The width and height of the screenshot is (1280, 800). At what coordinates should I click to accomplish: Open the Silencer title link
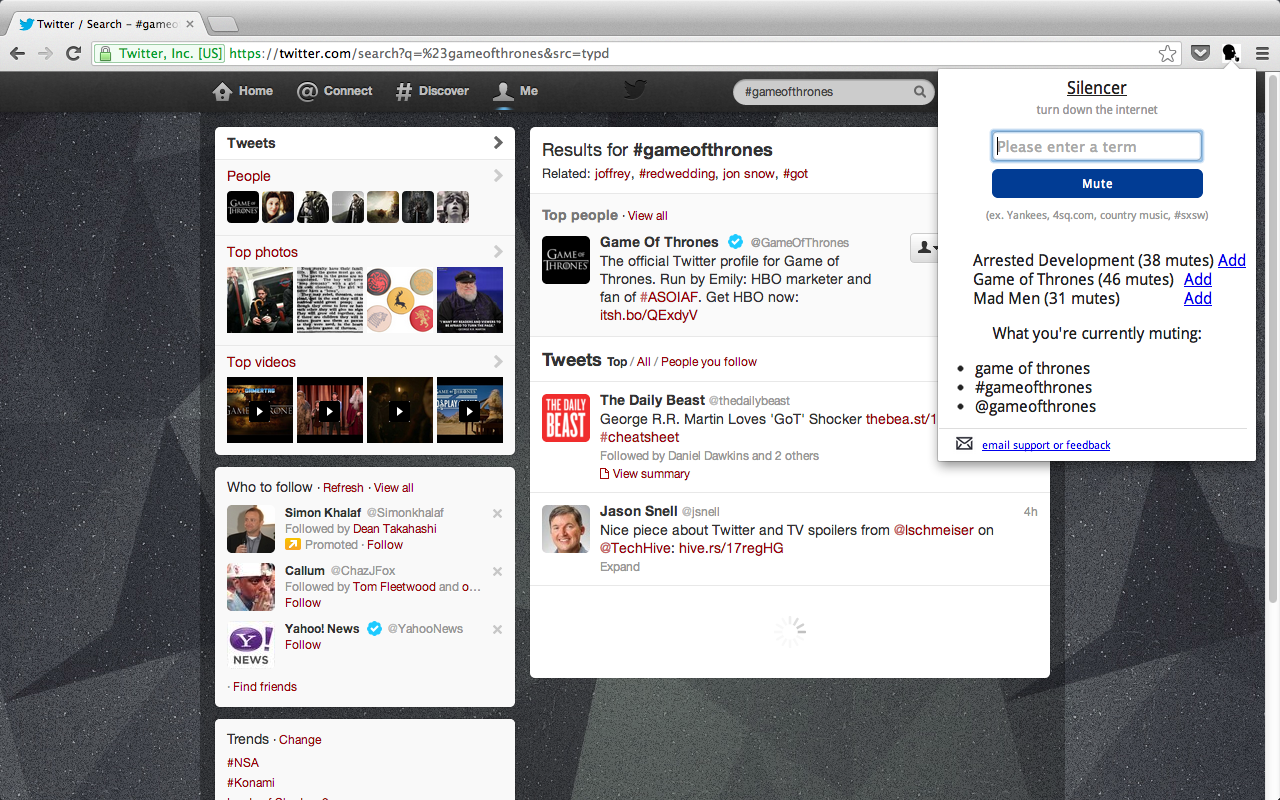(x=1097, y=88)
